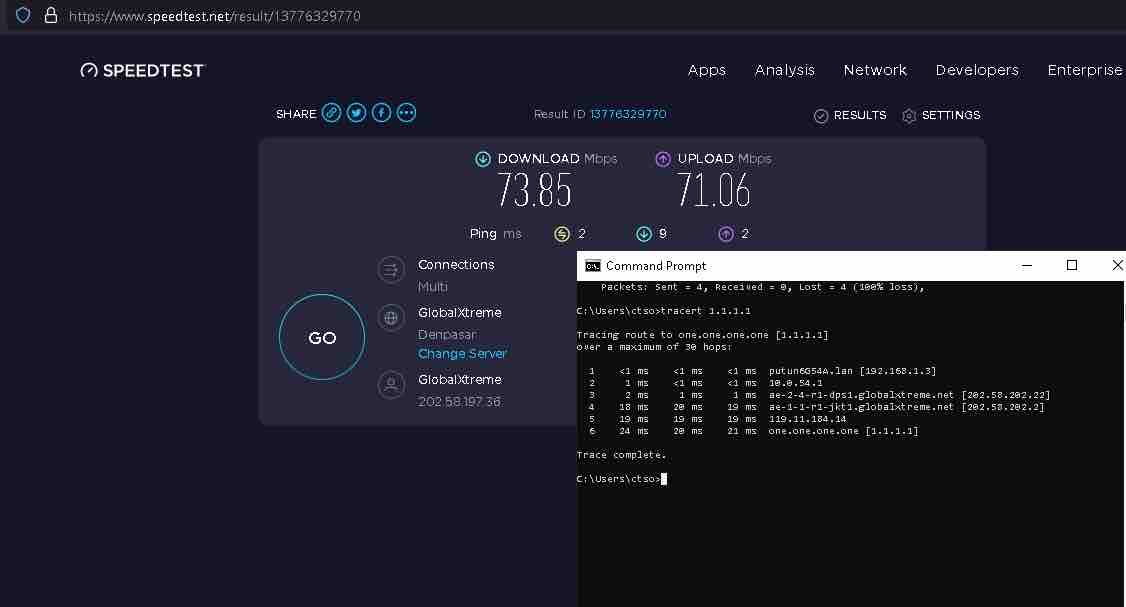Click the tracert 1.1.1.1 command line

click(x=664, y=311)
